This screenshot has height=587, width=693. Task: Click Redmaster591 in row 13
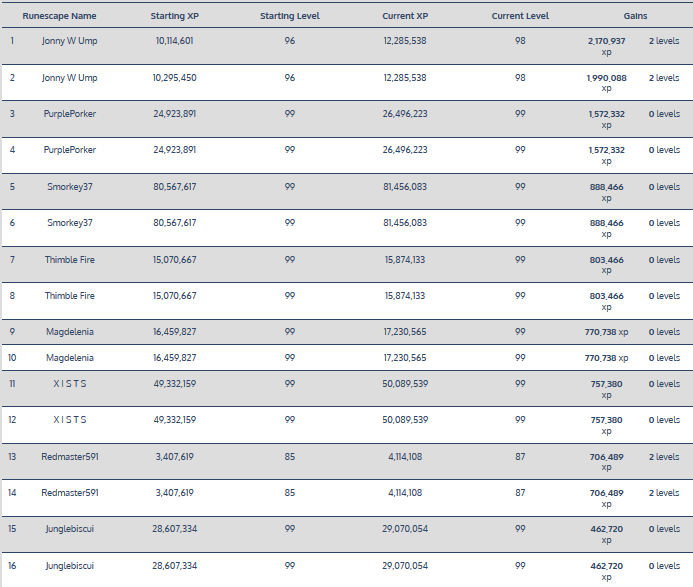(x=70, y=456)
